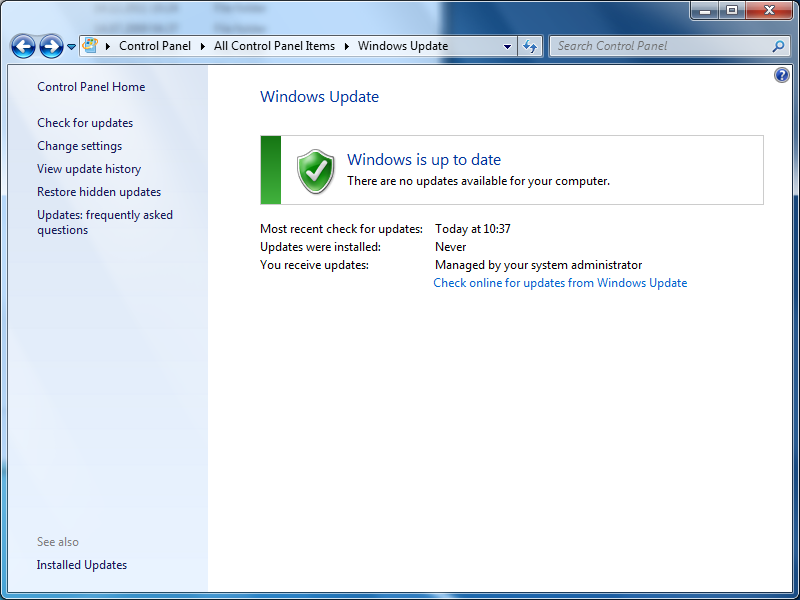The width and height of the screenshot is (800, 600).
Task: Click Check online for updates from Windows Update
Action: tap(560, 283)
